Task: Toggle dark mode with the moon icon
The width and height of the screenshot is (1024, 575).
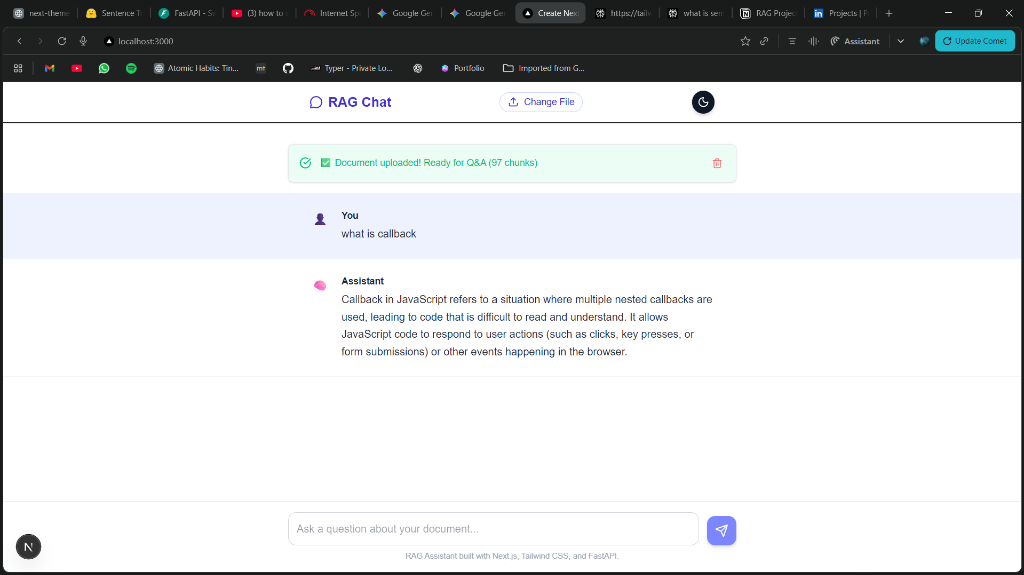Action: point(703,102)
